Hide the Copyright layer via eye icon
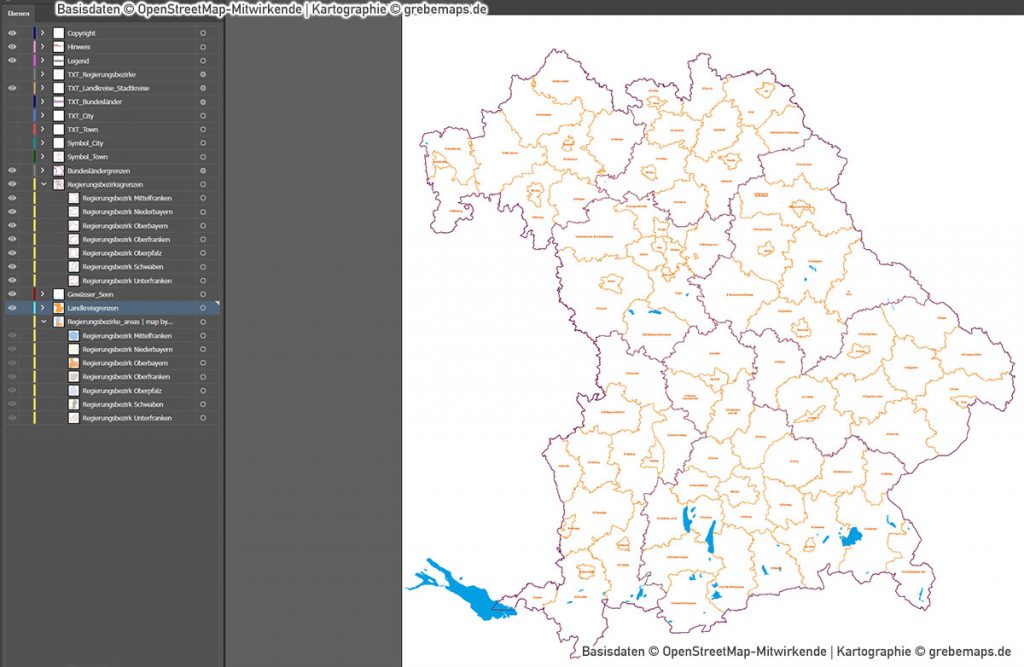 [x=12, y=33]
